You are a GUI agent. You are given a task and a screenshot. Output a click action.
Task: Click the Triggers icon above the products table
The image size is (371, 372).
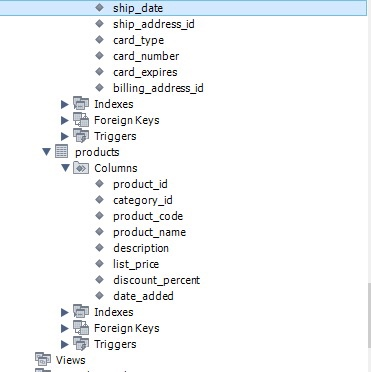pos(81,136)
